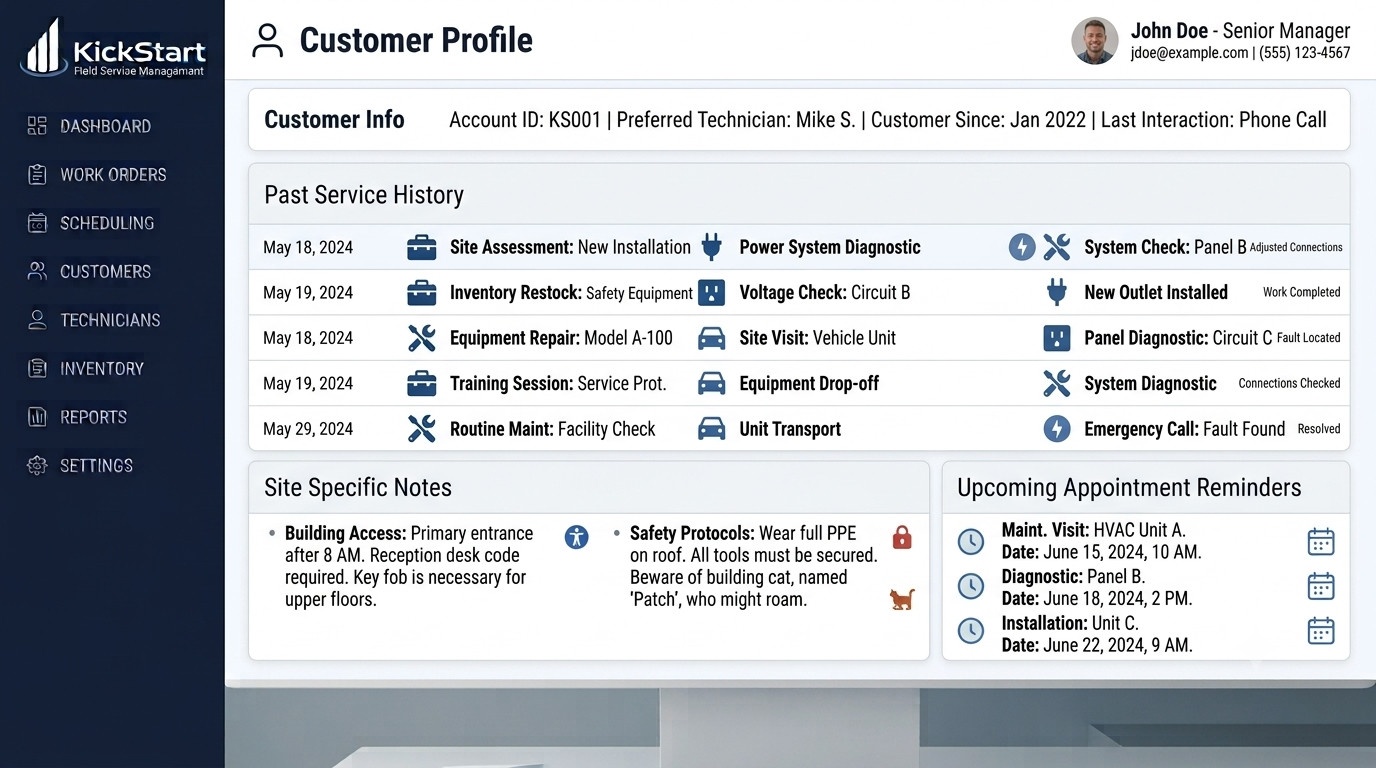1376x768 pixels.
Task: Select 'Site Assessment: New Installation' entry
Action: 570,247
